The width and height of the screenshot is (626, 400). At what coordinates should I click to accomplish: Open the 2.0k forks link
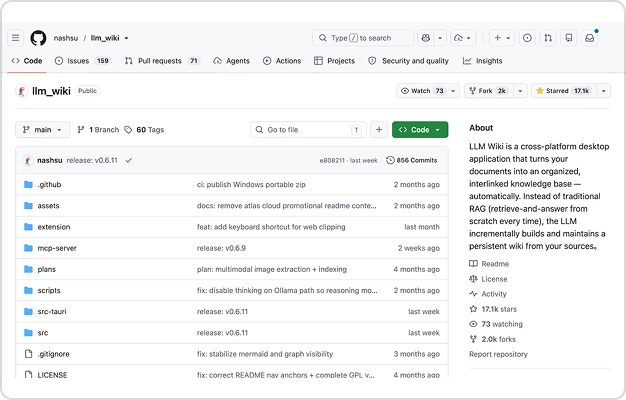tap(493, 339)
